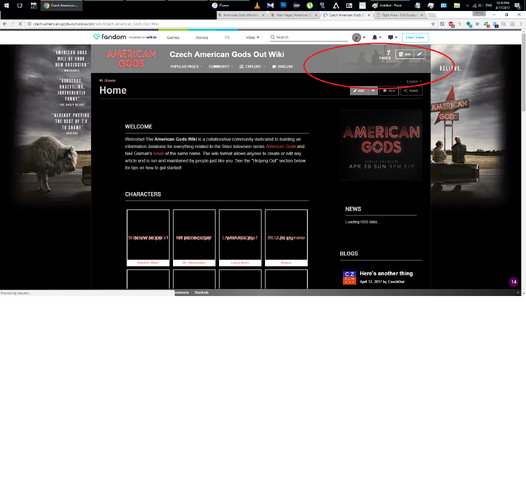Open the red novel link in welcome text

[158, 153]
